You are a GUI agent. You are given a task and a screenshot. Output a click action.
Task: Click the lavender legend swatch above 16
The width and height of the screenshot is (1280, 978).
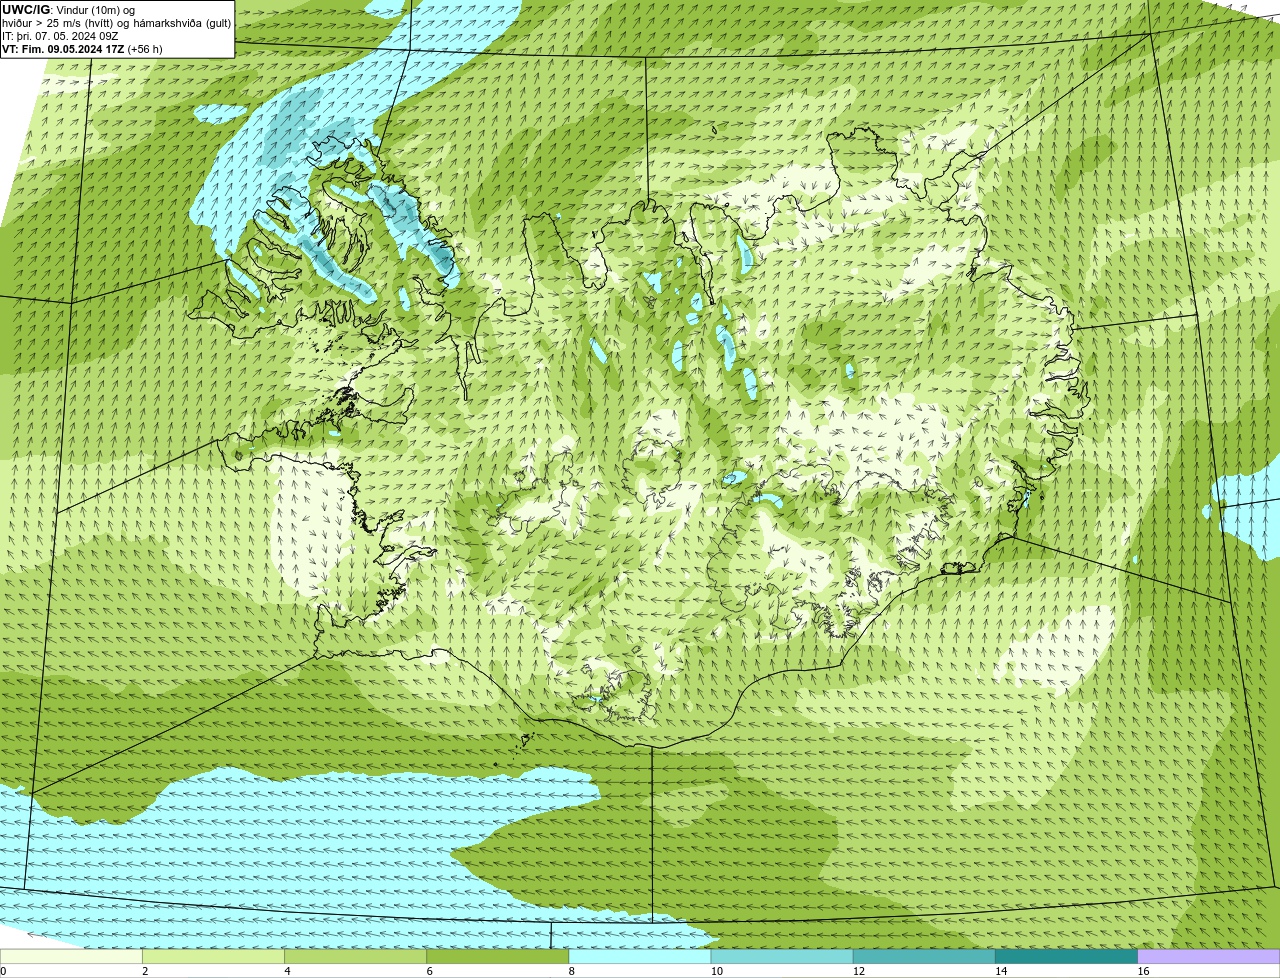1209,957
